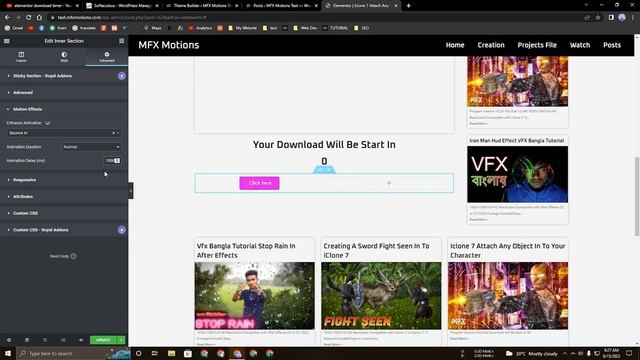Open Responsive Mode icon in panel footer
This screenshot has height=360, width=640.
point(63,340)
